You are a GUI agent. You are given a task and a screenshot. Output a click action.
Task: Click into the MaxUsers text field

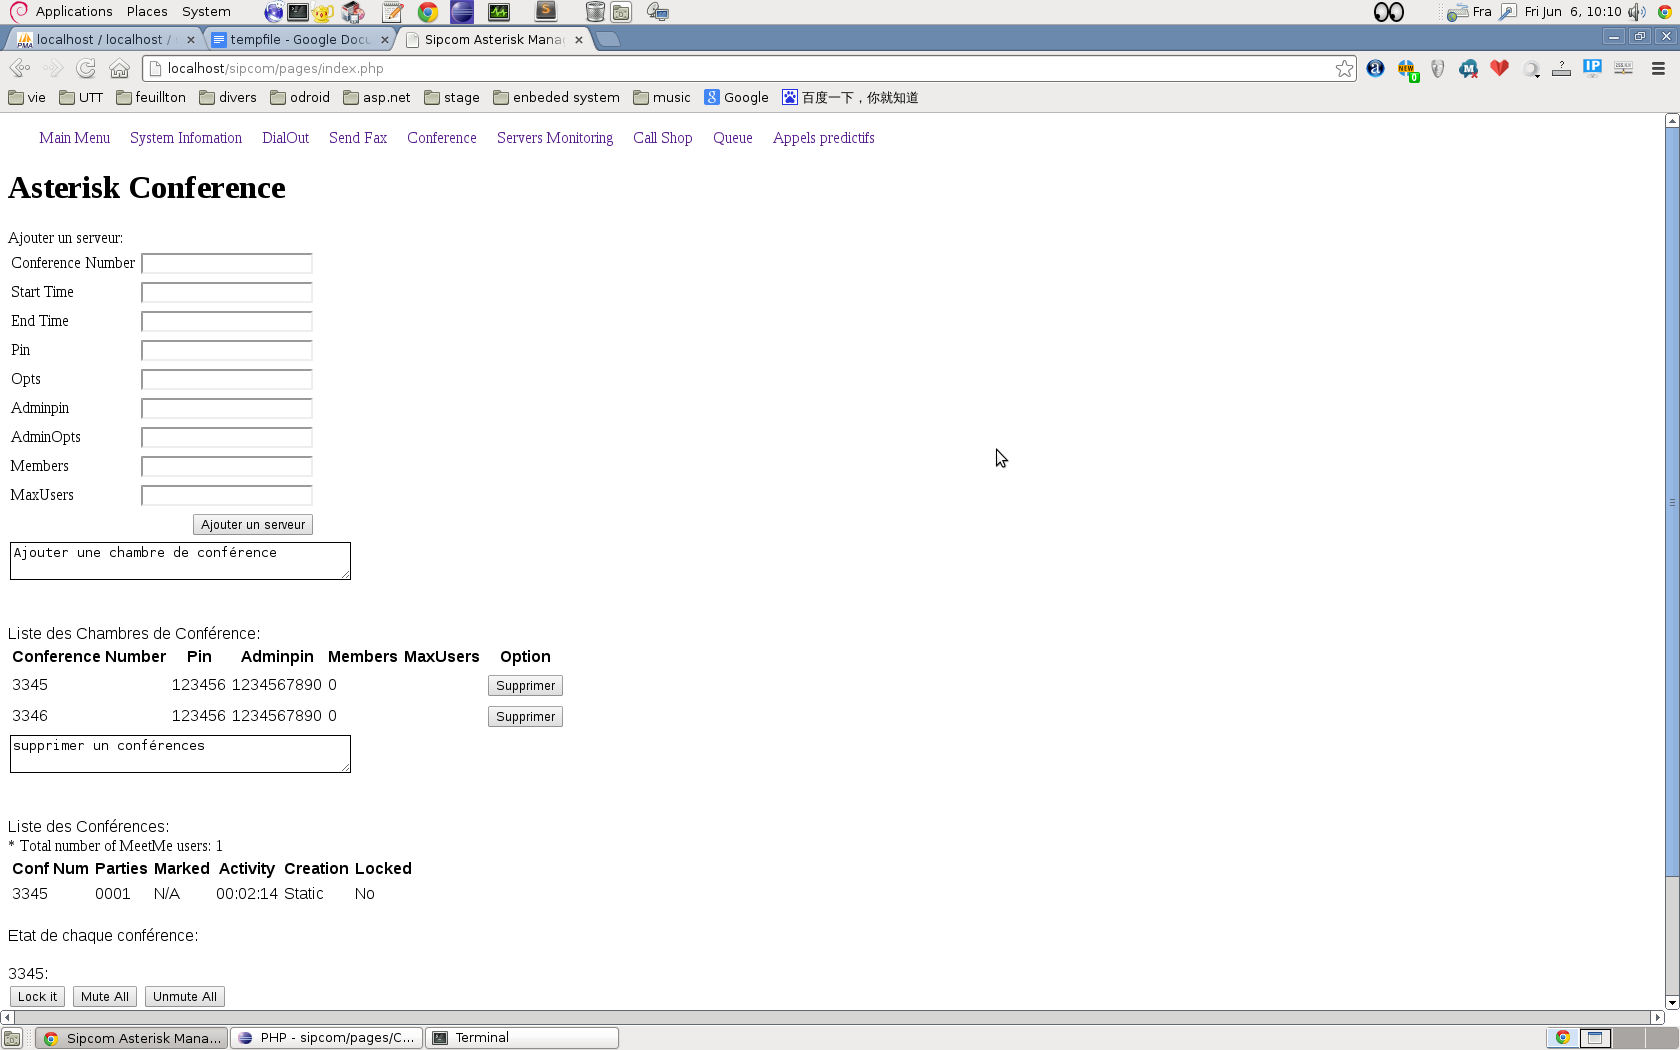(x=227, y=495)
